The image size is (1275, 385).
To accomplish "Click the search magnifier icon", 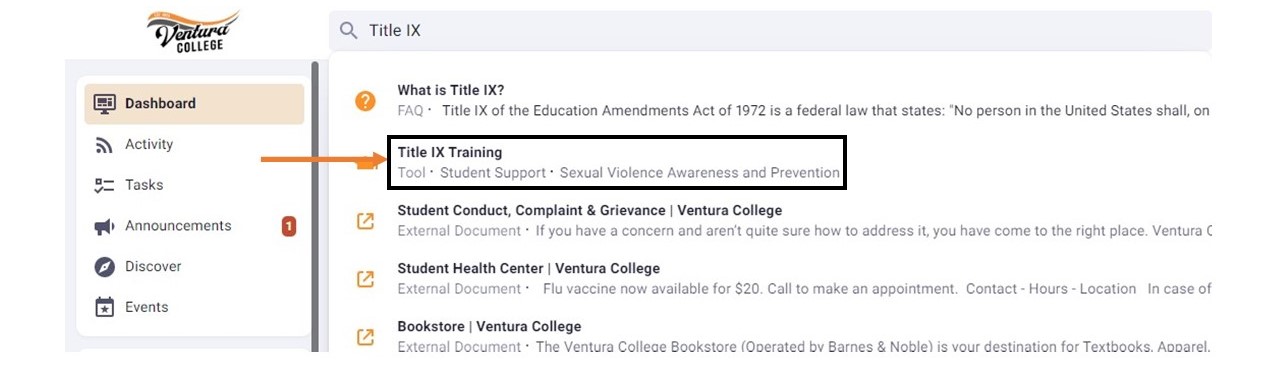I will pos(348,30).
